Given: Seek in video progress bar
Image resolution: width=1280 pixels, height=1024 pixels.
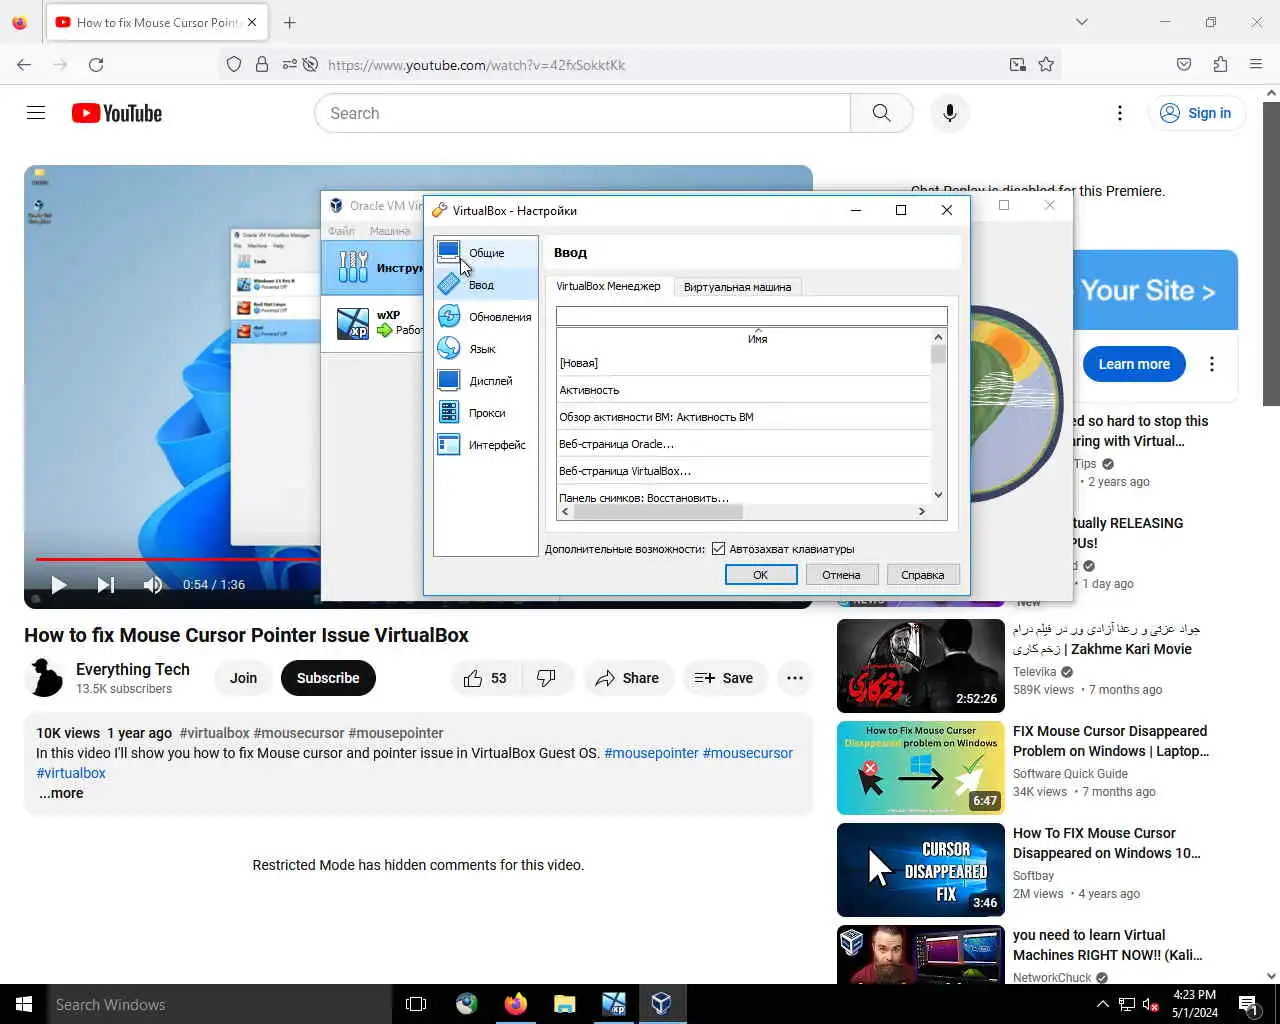Looking at the screenshot, I should coord(178,559).
